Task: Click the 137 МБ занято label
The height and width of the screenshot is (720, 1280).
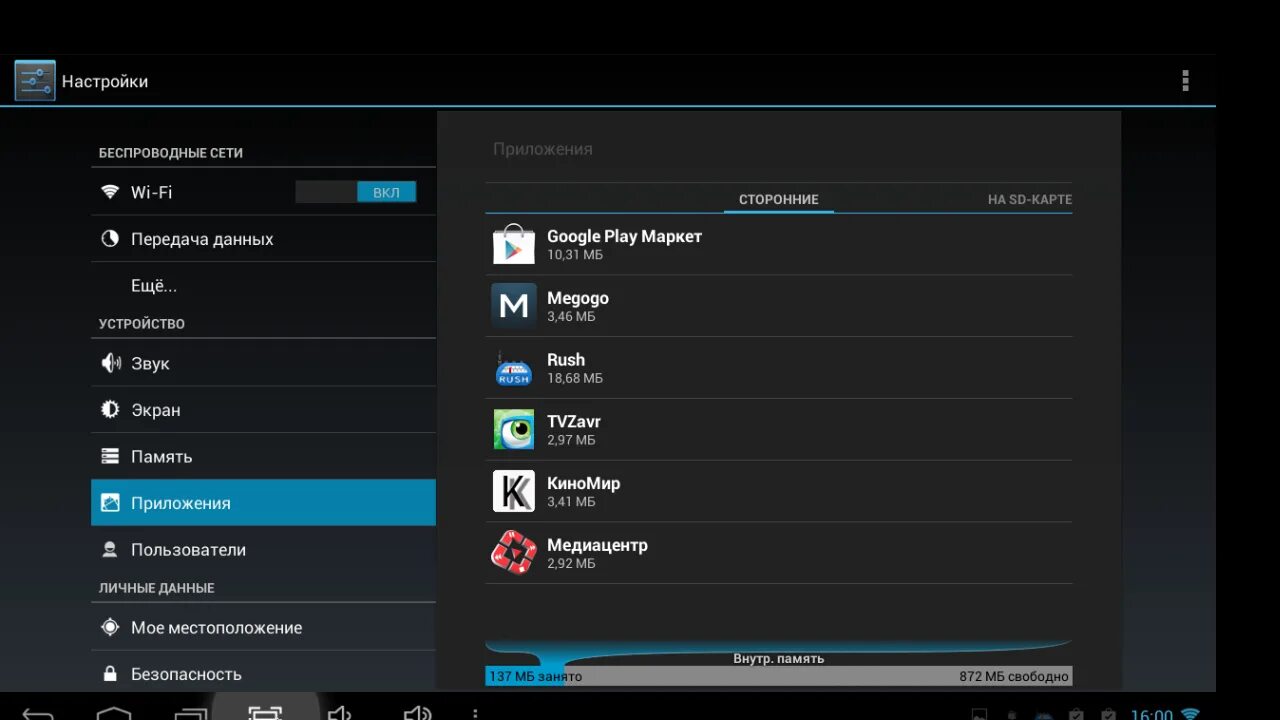Action: [x=535, y=677]
